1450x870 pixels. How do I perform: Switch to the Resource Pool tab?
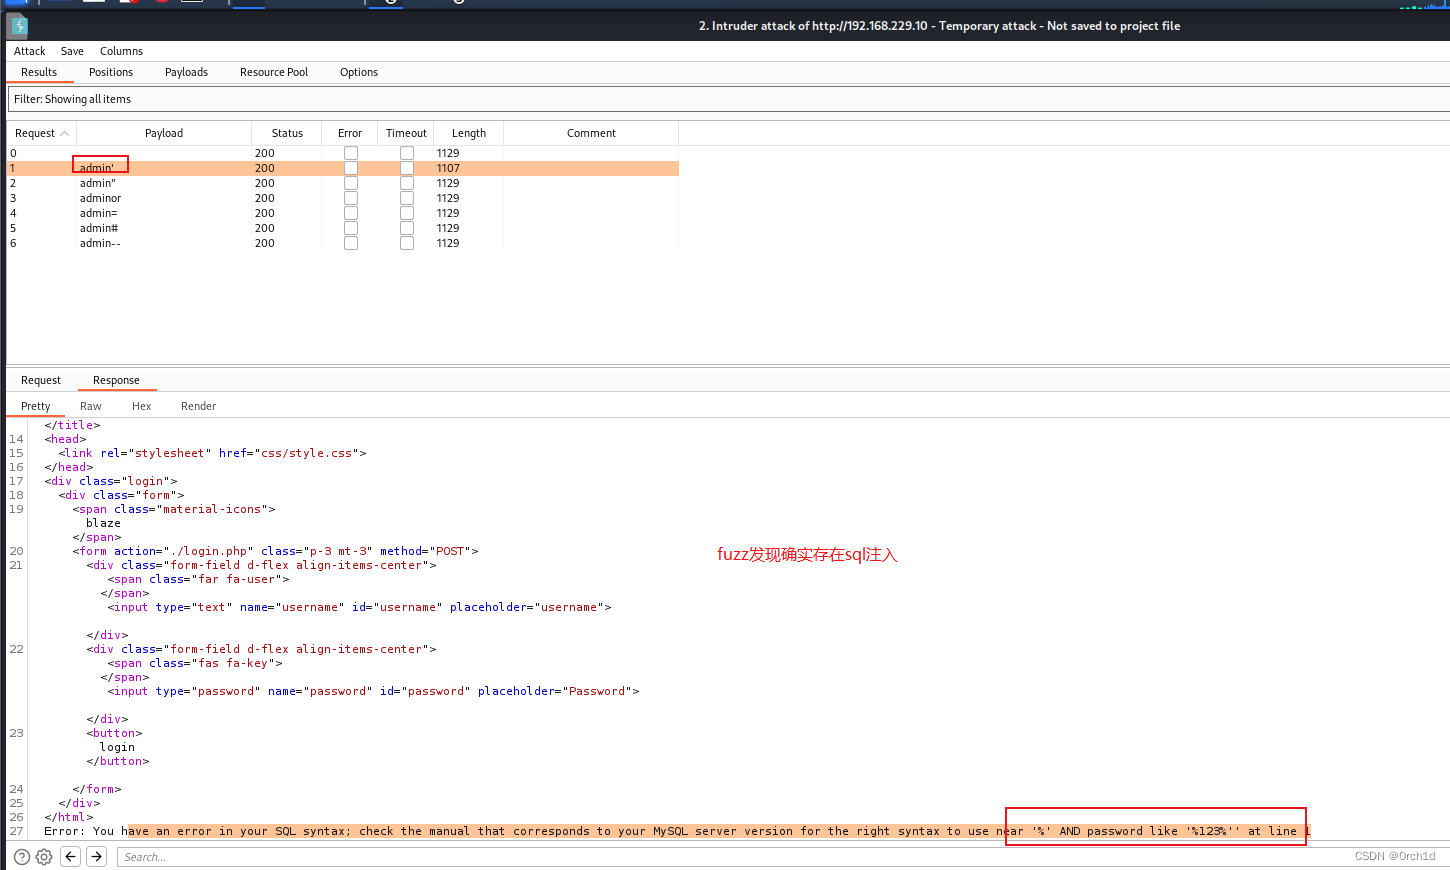click(x=274, y=72)
